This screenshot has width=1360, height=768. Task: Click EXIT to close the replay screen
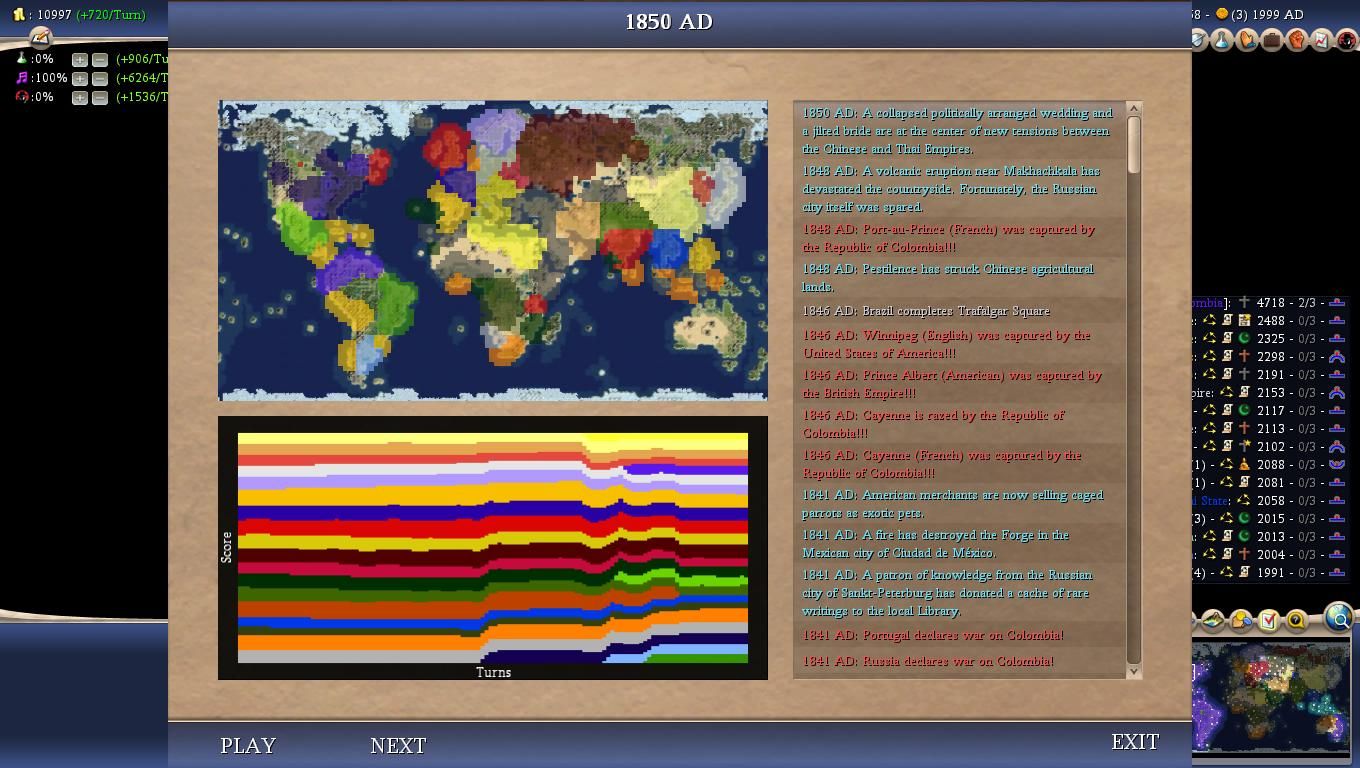coord(1135,741)
